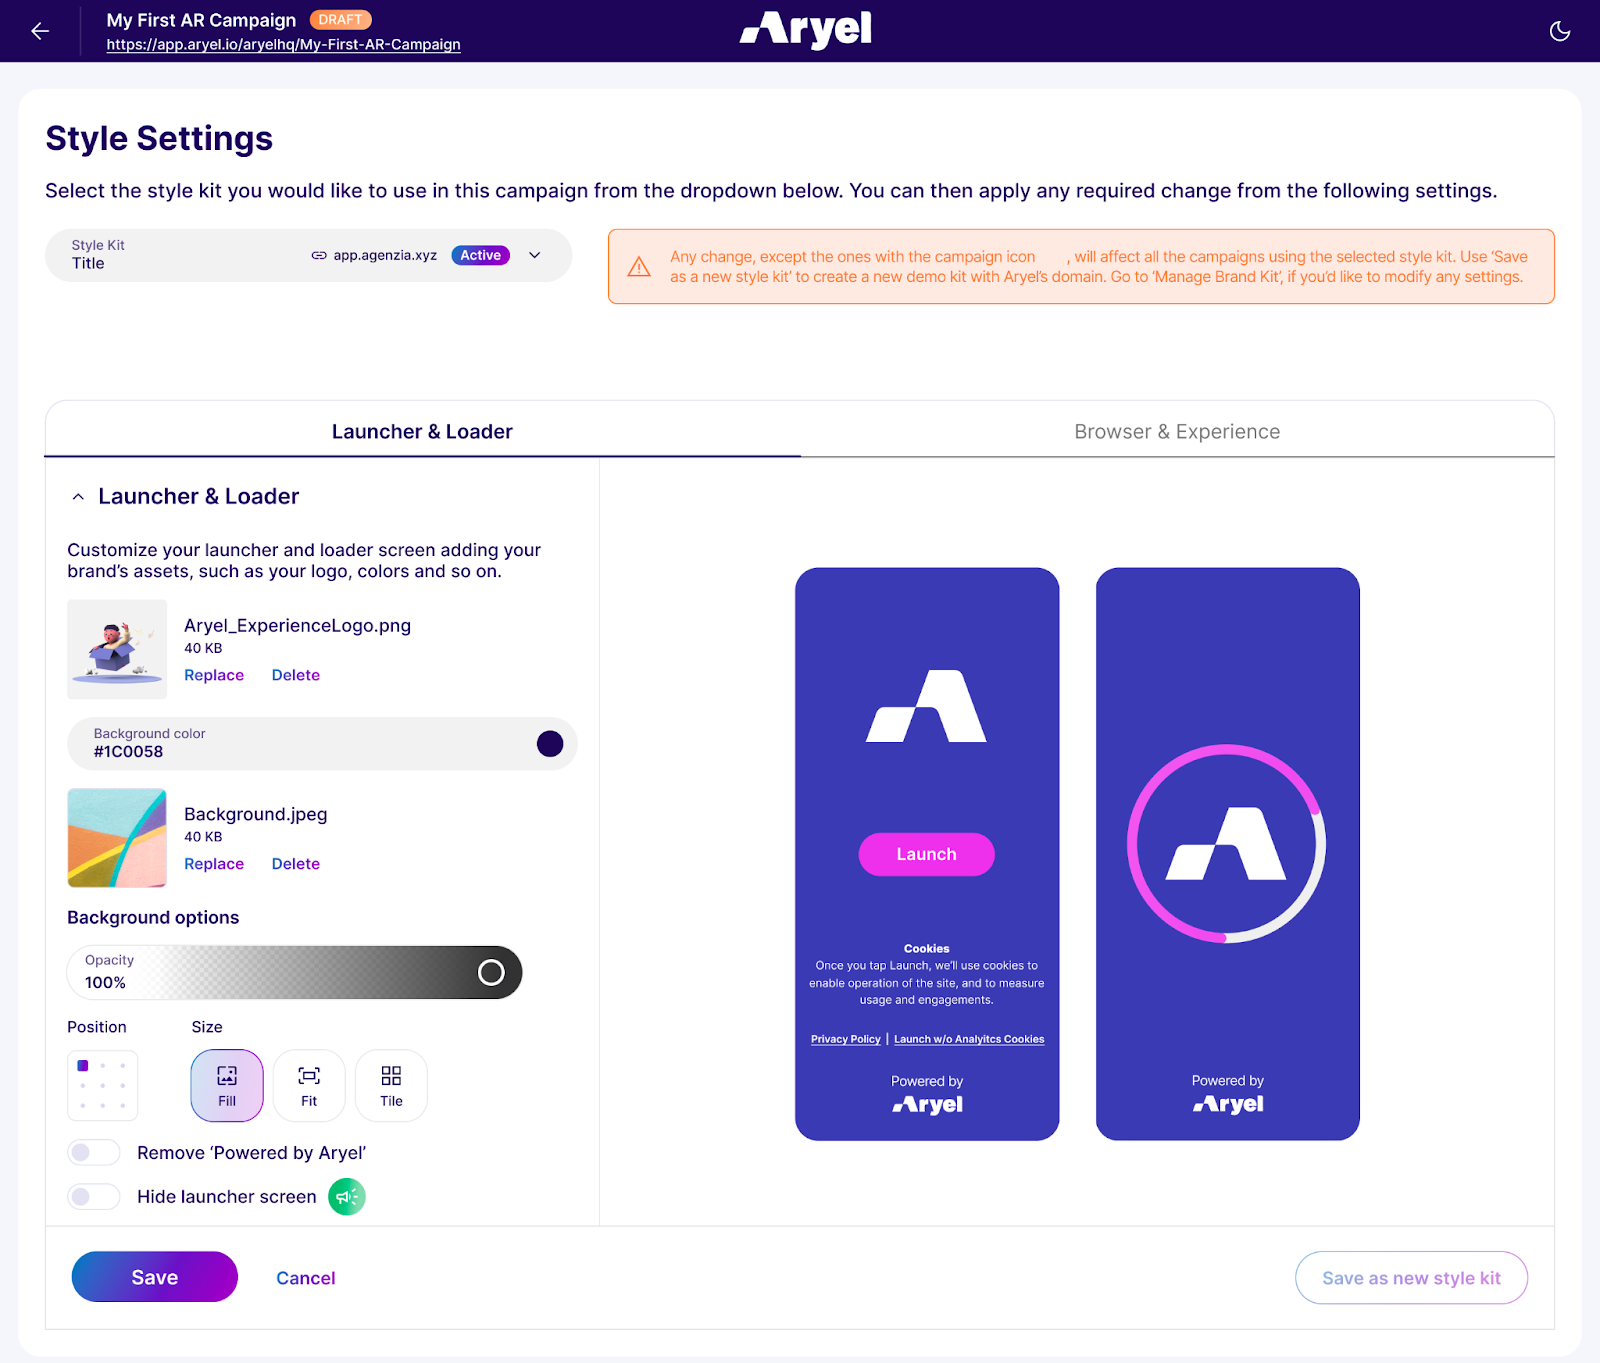This screenshot has height=1363, width=1600.
Task: Switch to Browser & Experience tab
Action: (x=1177, y=431)
